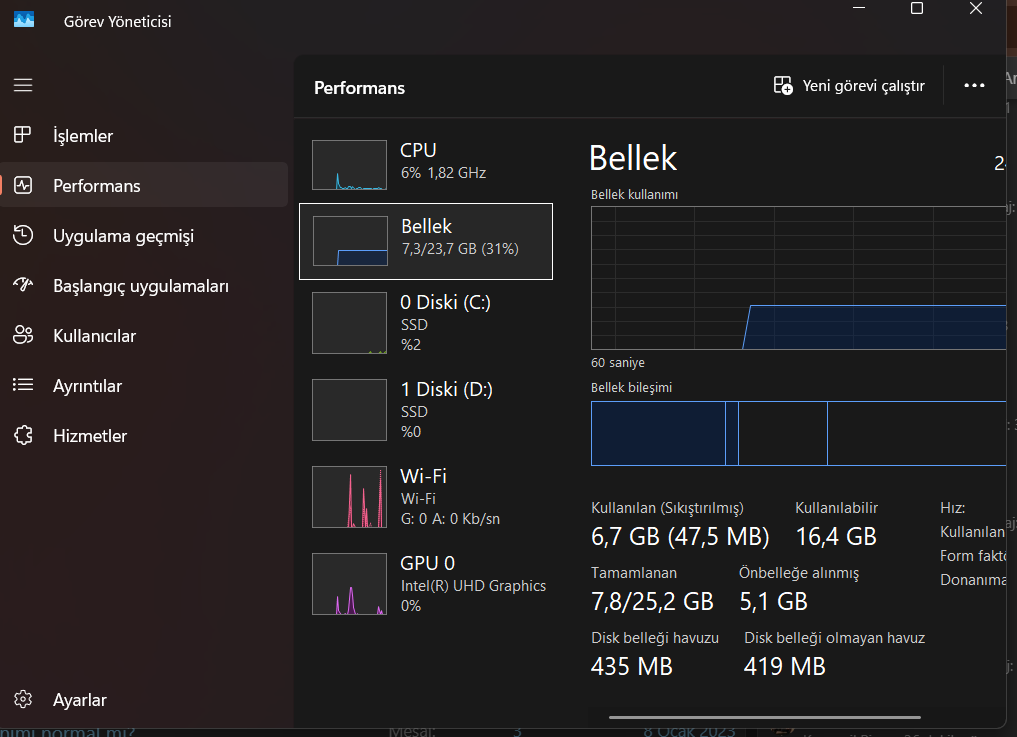Open 1 Diski (D:) performance view

[x=426, y=409]
